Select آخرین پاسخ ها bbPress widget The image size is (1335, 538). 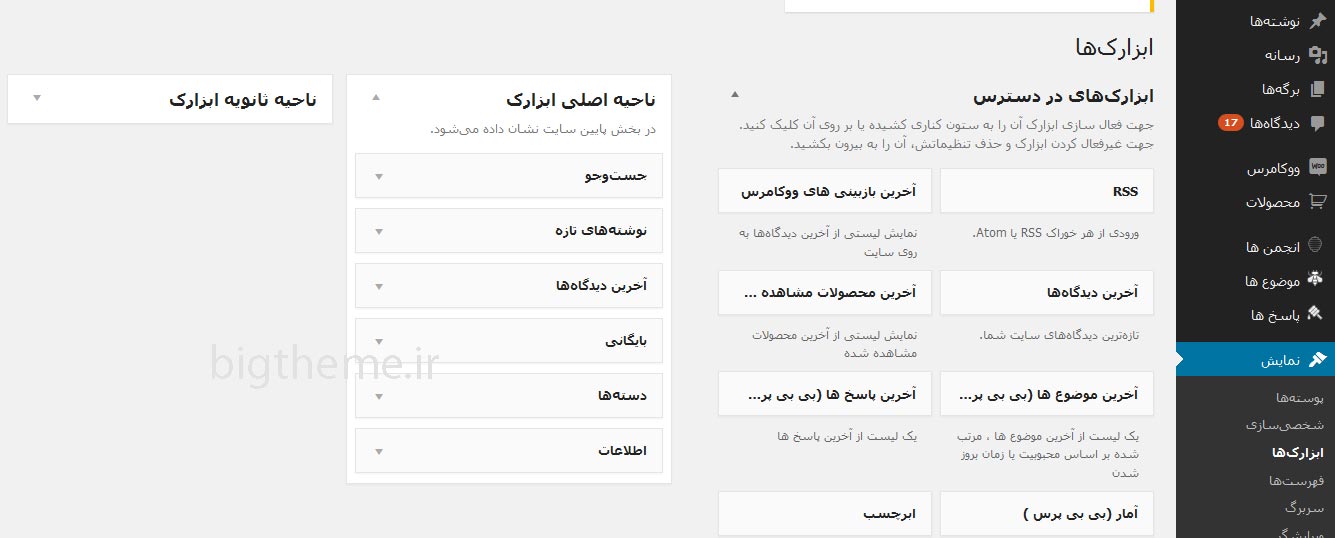point(825,394)
